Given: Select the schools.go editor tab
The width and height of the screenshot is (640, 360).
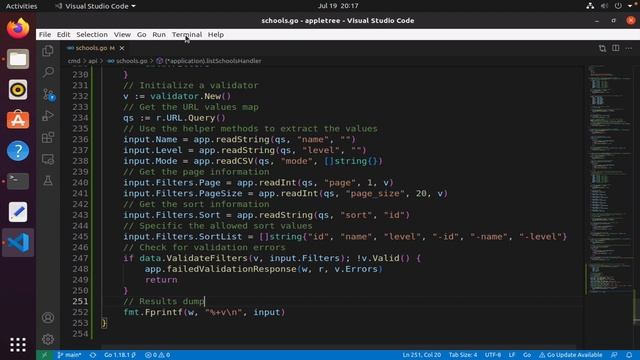Looking at the screenshot, I should [95, 48].
